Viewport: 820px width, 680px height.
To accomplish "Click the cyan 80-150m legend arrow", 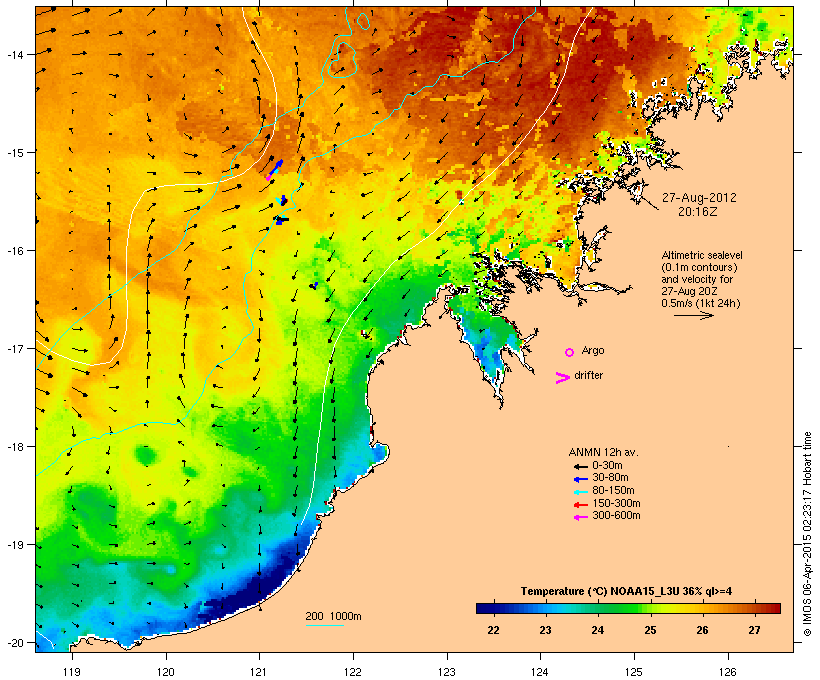I will pyautogui.click(x=580, y=492).
